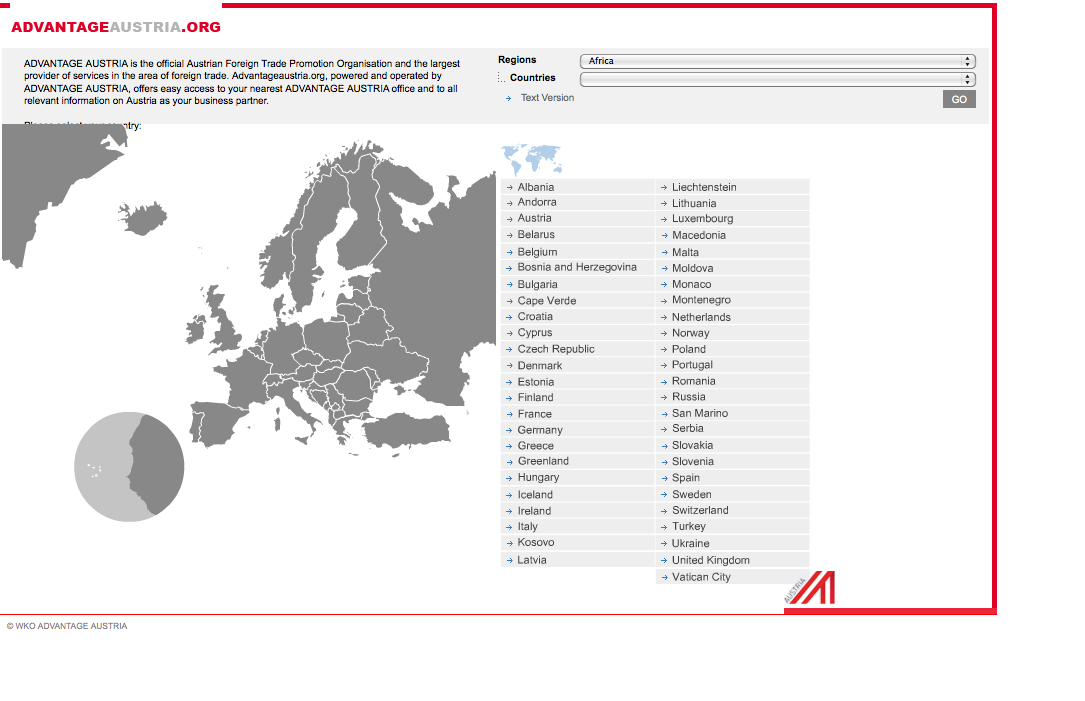This screenshot has width=1085, height=701.
Task: Open the United Kingdom country link
Action: tap(711, 560)
